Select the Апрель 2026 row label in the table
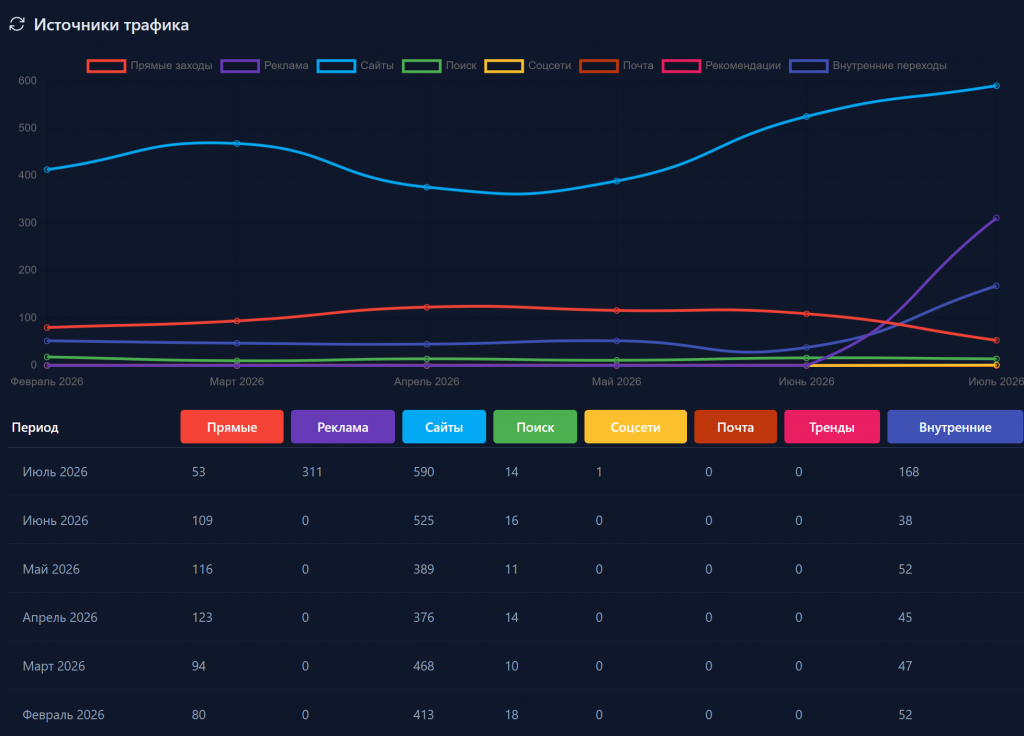Image resolution: width=1024 pixels, height=736 pixels. coord(60,618)
